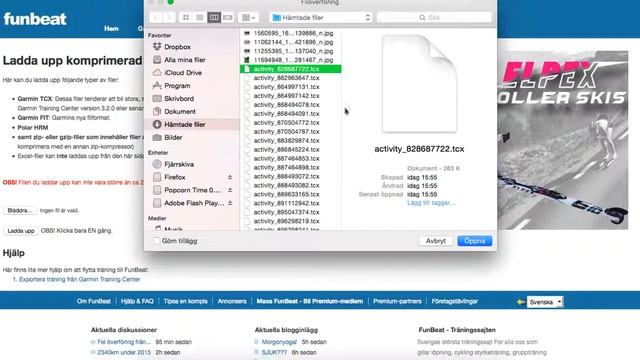640x360 pixels.
Task: Click Lägg till taggar link
Action: (431, 203)
